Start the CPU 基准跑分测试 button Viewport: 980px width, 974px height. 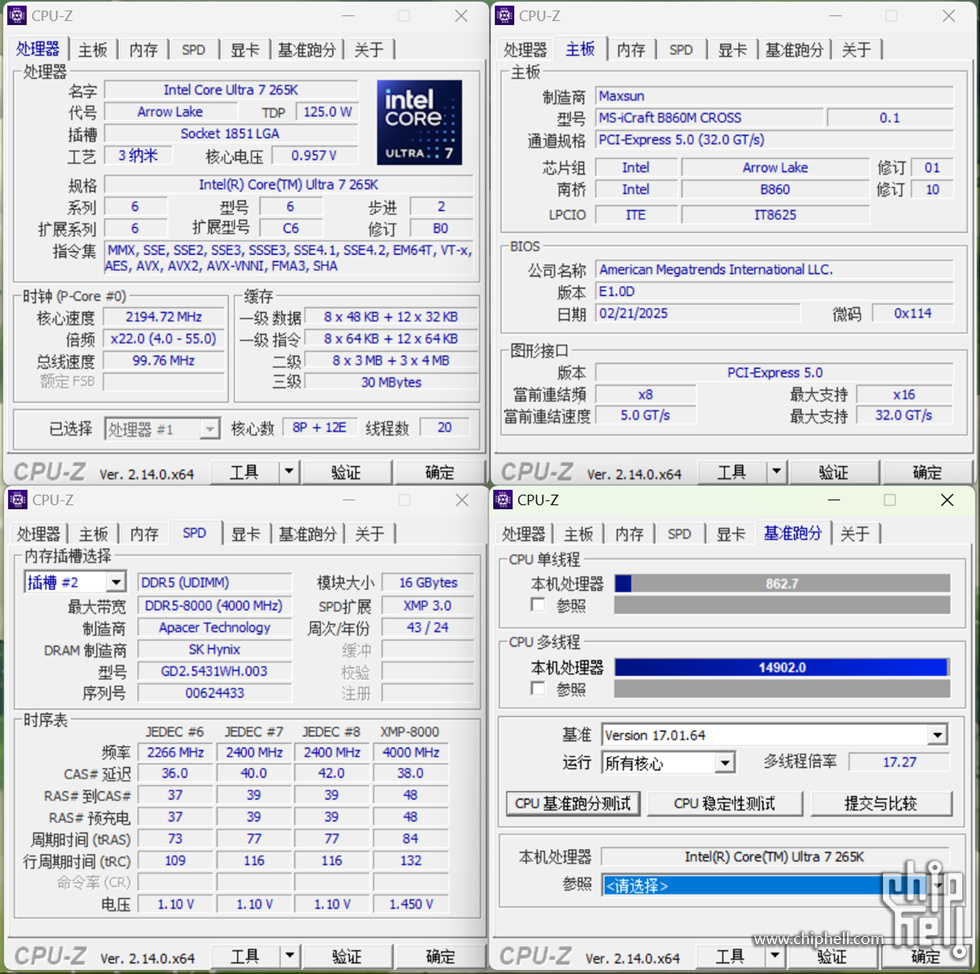click(573, 803)
